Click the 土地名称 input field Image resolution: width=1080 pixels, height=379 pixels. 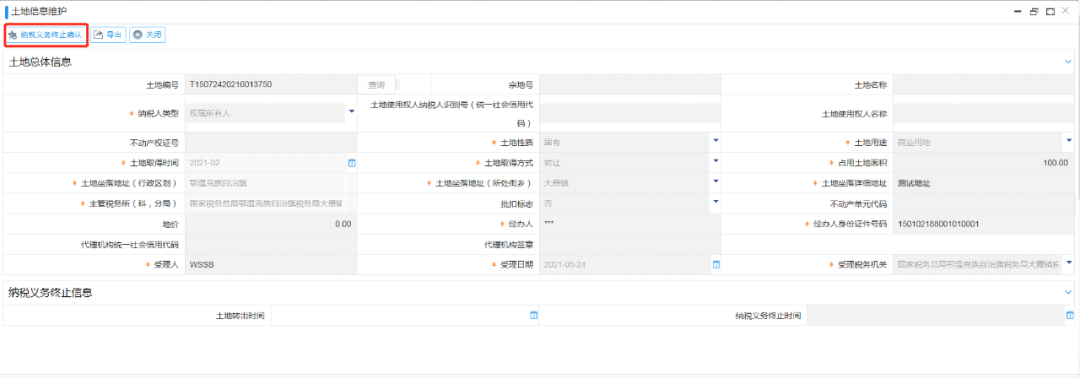coord(984,85)
